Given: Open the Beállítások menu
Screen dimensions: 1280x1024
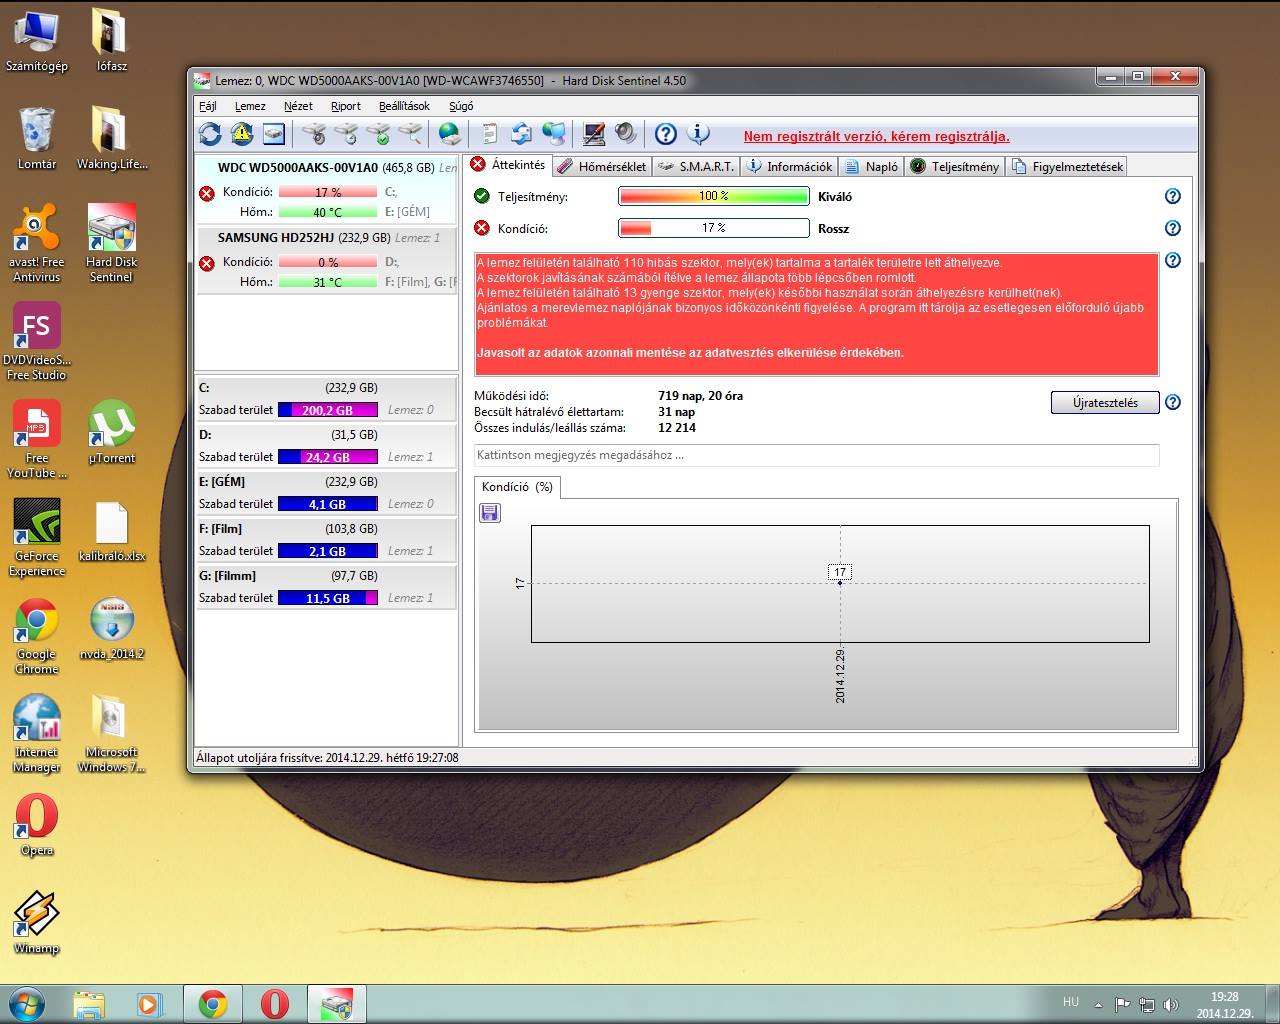Looking at the screenshot, I should point(404,106).
